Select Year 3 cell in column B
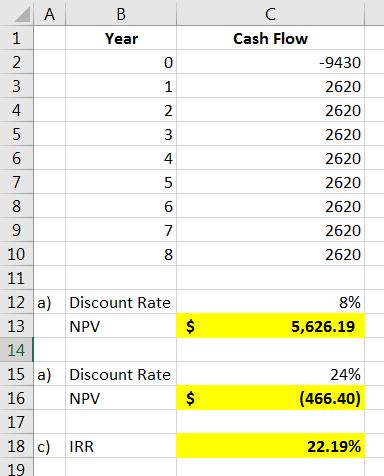Viewport: 384px width, 476px height. (x=121, y=134)
